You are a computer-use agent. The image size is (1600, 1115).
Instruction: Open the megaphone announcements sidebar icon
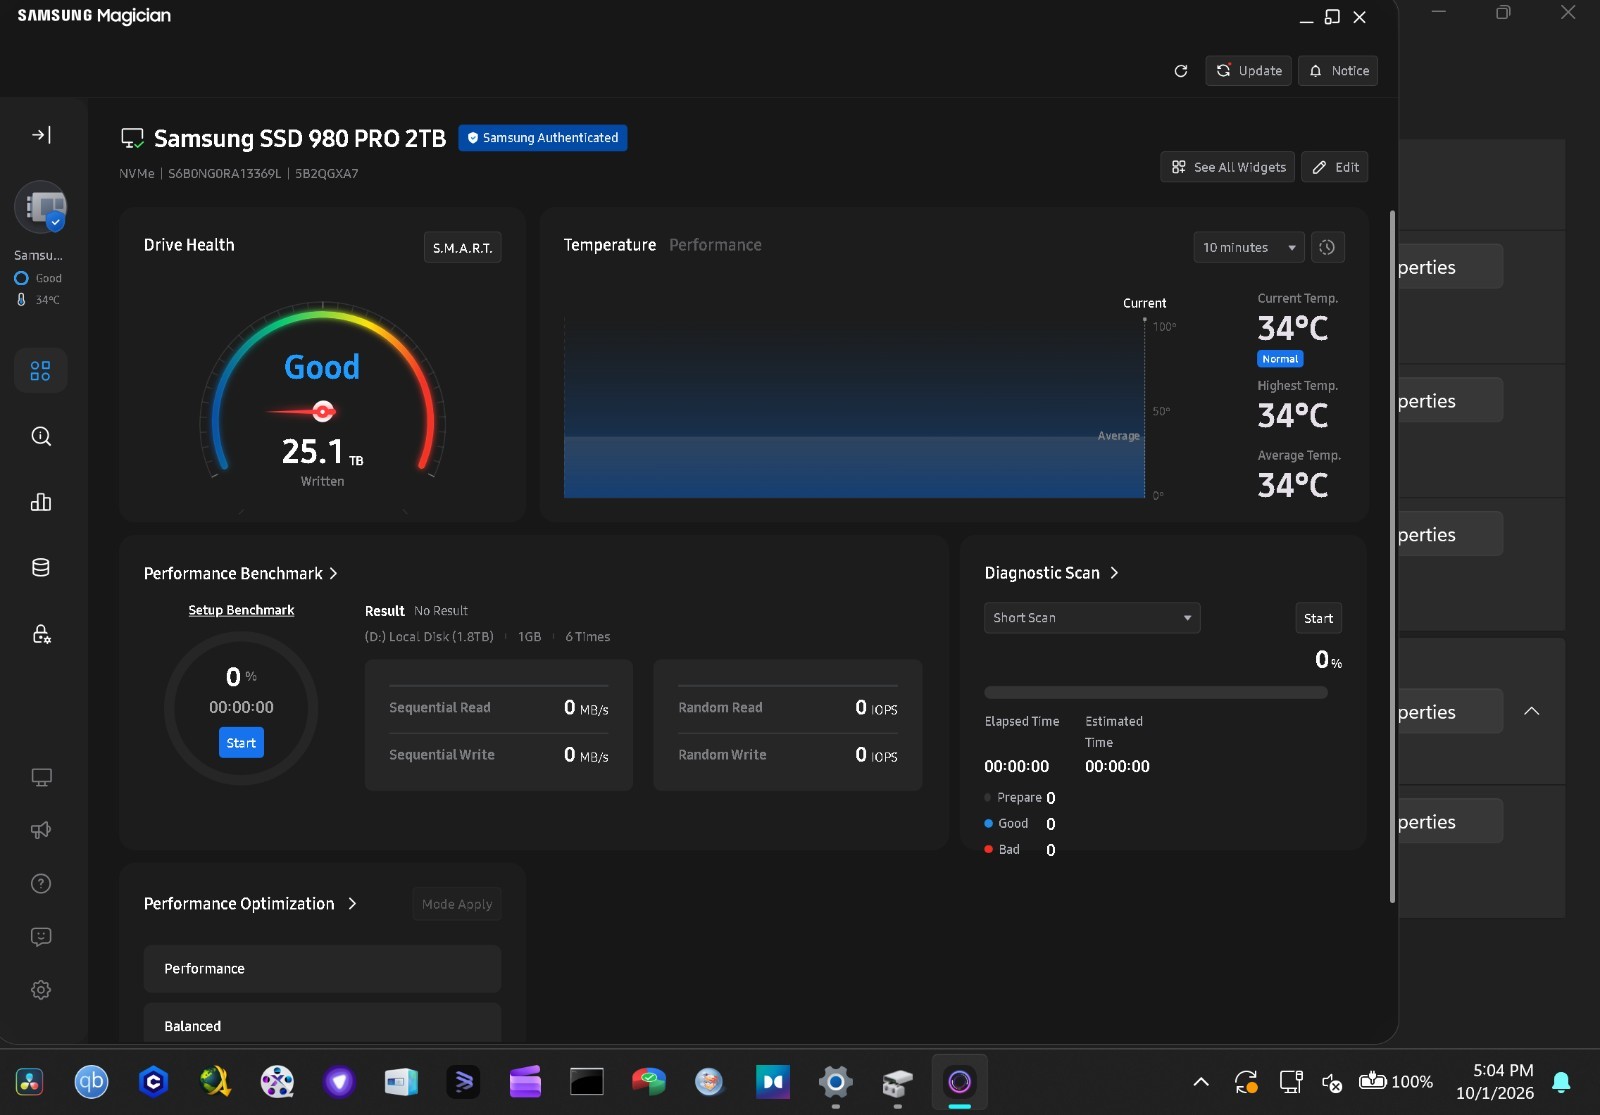click(x=41, y=830)
